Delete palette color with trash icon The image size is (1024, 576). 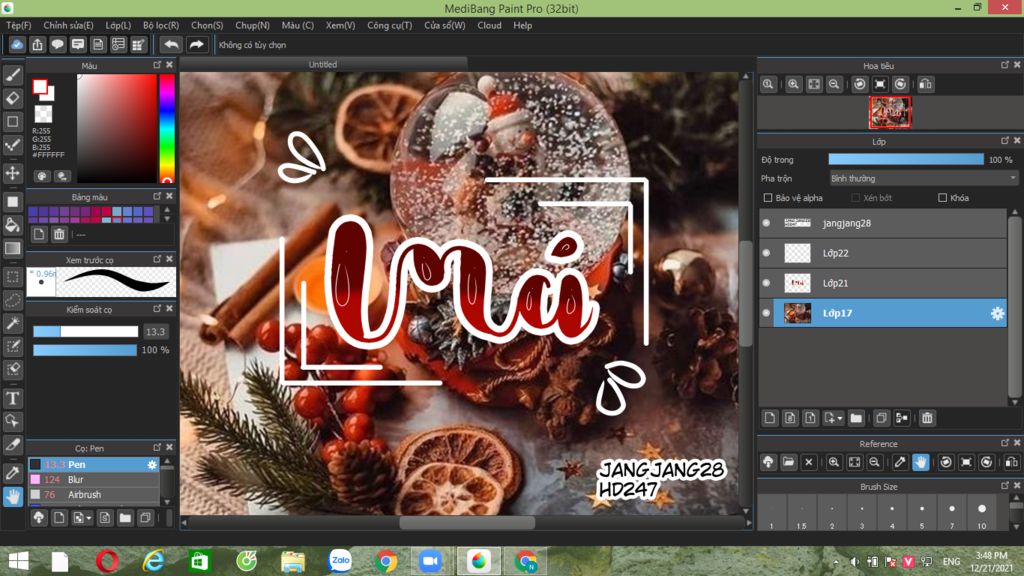pyautogui.click(x=59, y=234)
